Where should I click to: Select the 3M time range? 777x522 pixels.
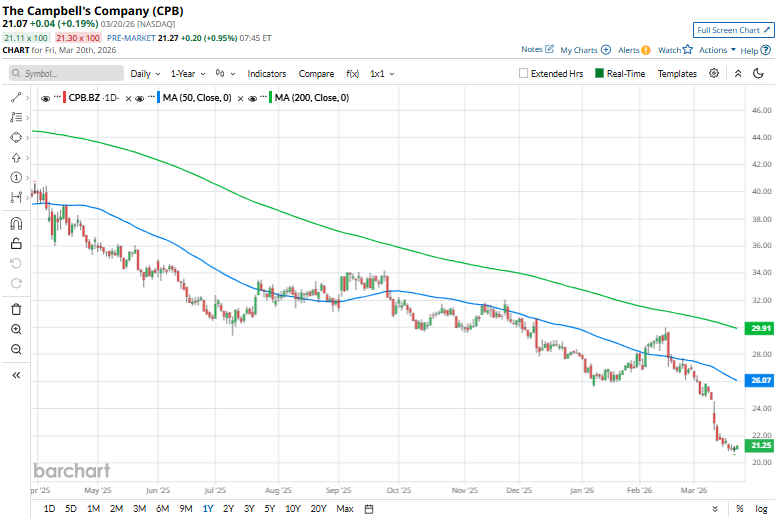tap(140, 509)
